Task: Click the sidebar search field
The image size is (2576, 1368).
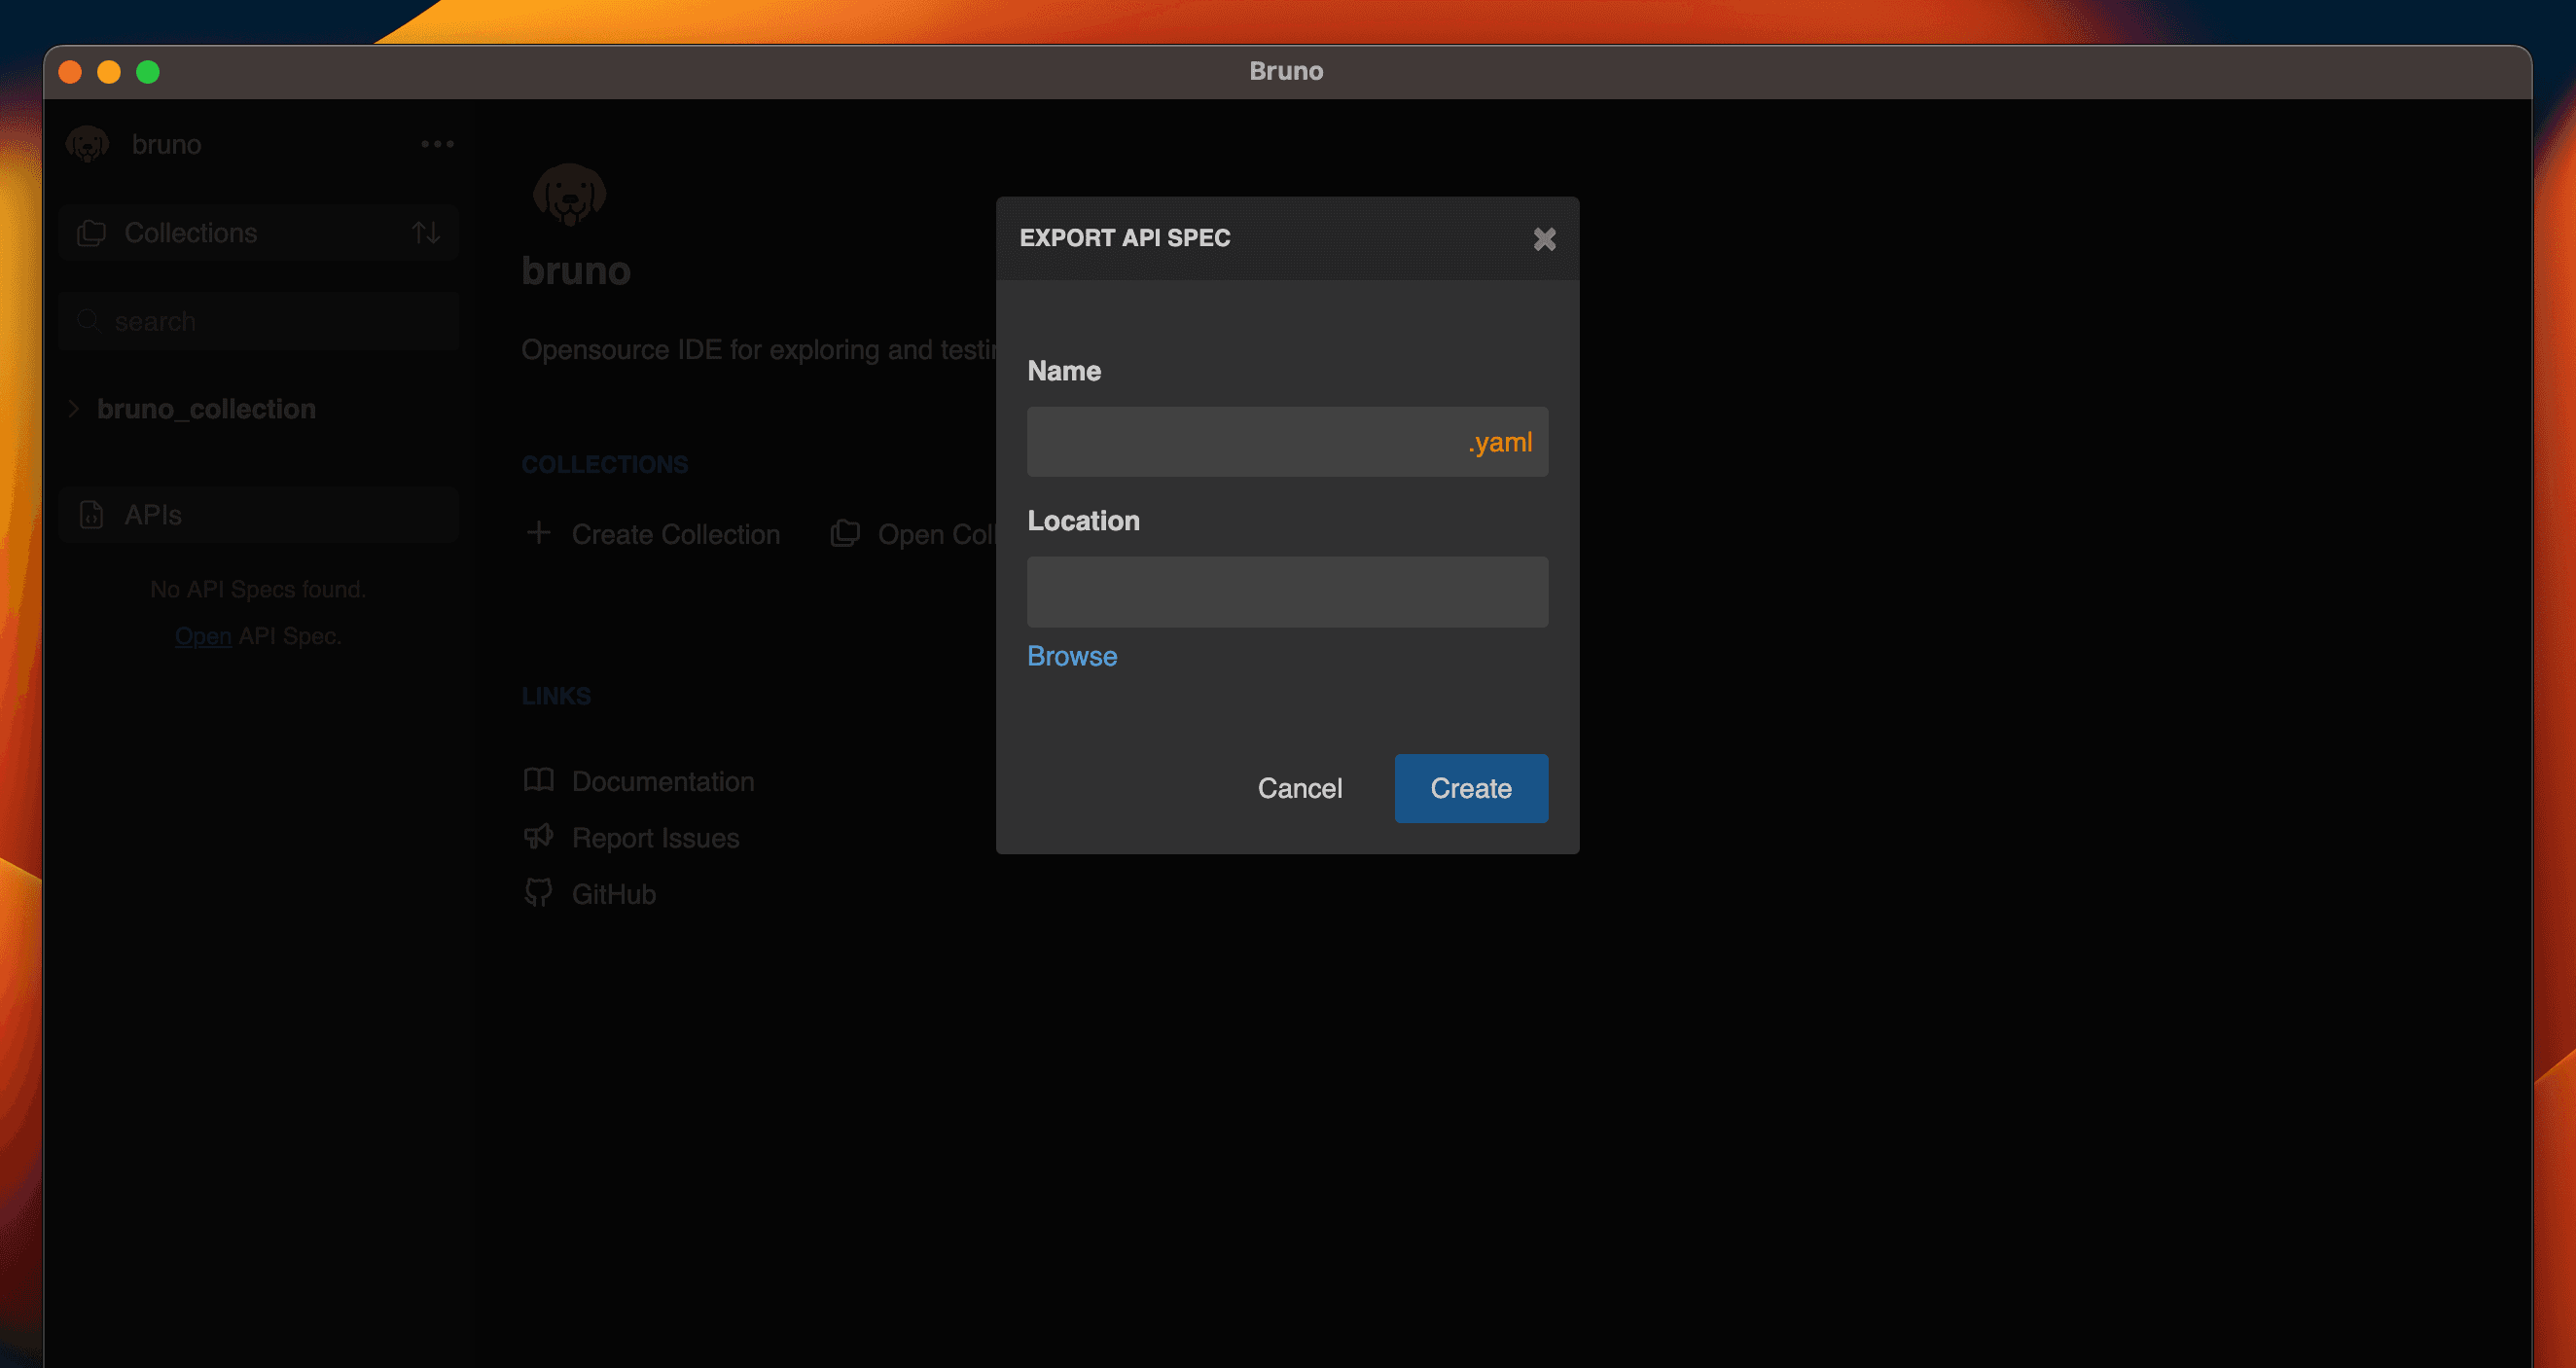Action: pyautogui.click(x=258, y=321)
